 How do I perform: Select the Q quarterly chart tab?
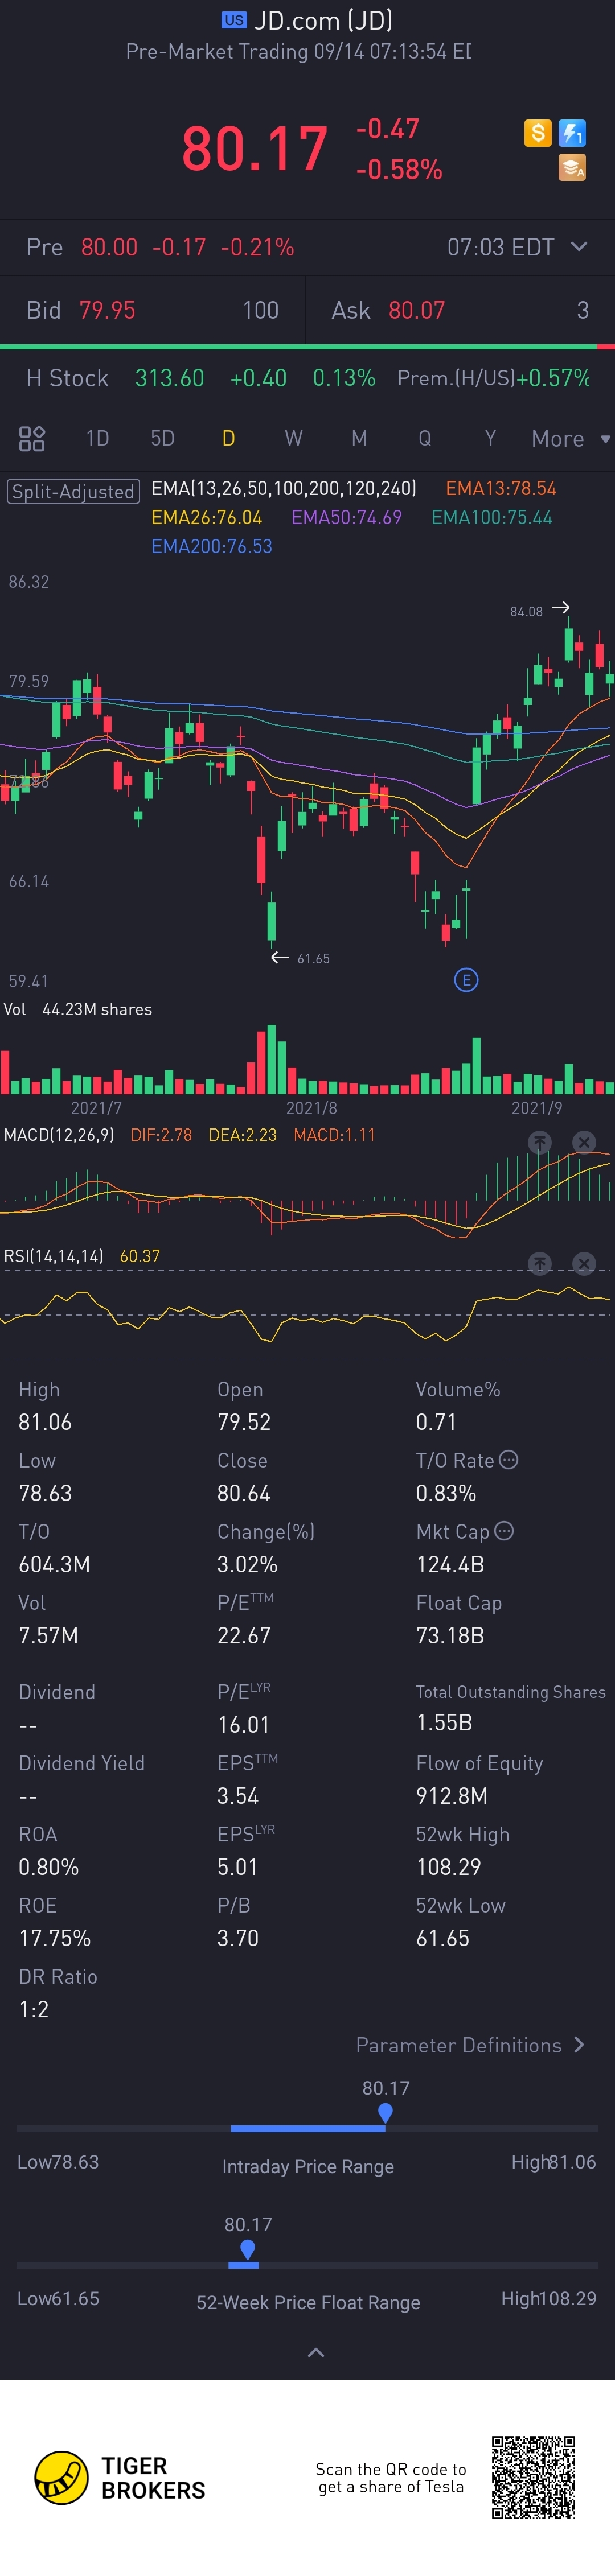(425, 438)
